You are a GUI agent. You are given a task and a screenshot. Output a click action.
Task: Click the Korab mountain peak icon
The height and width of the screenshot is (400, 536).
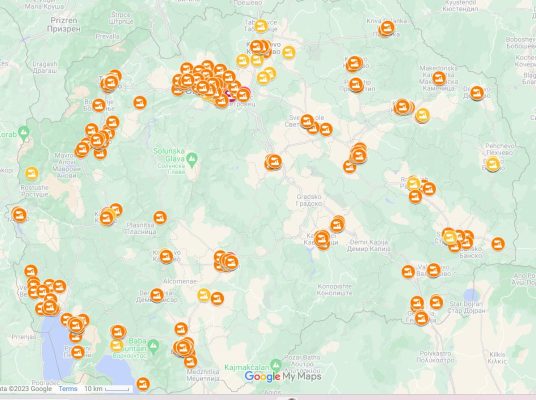pos(24,133)
